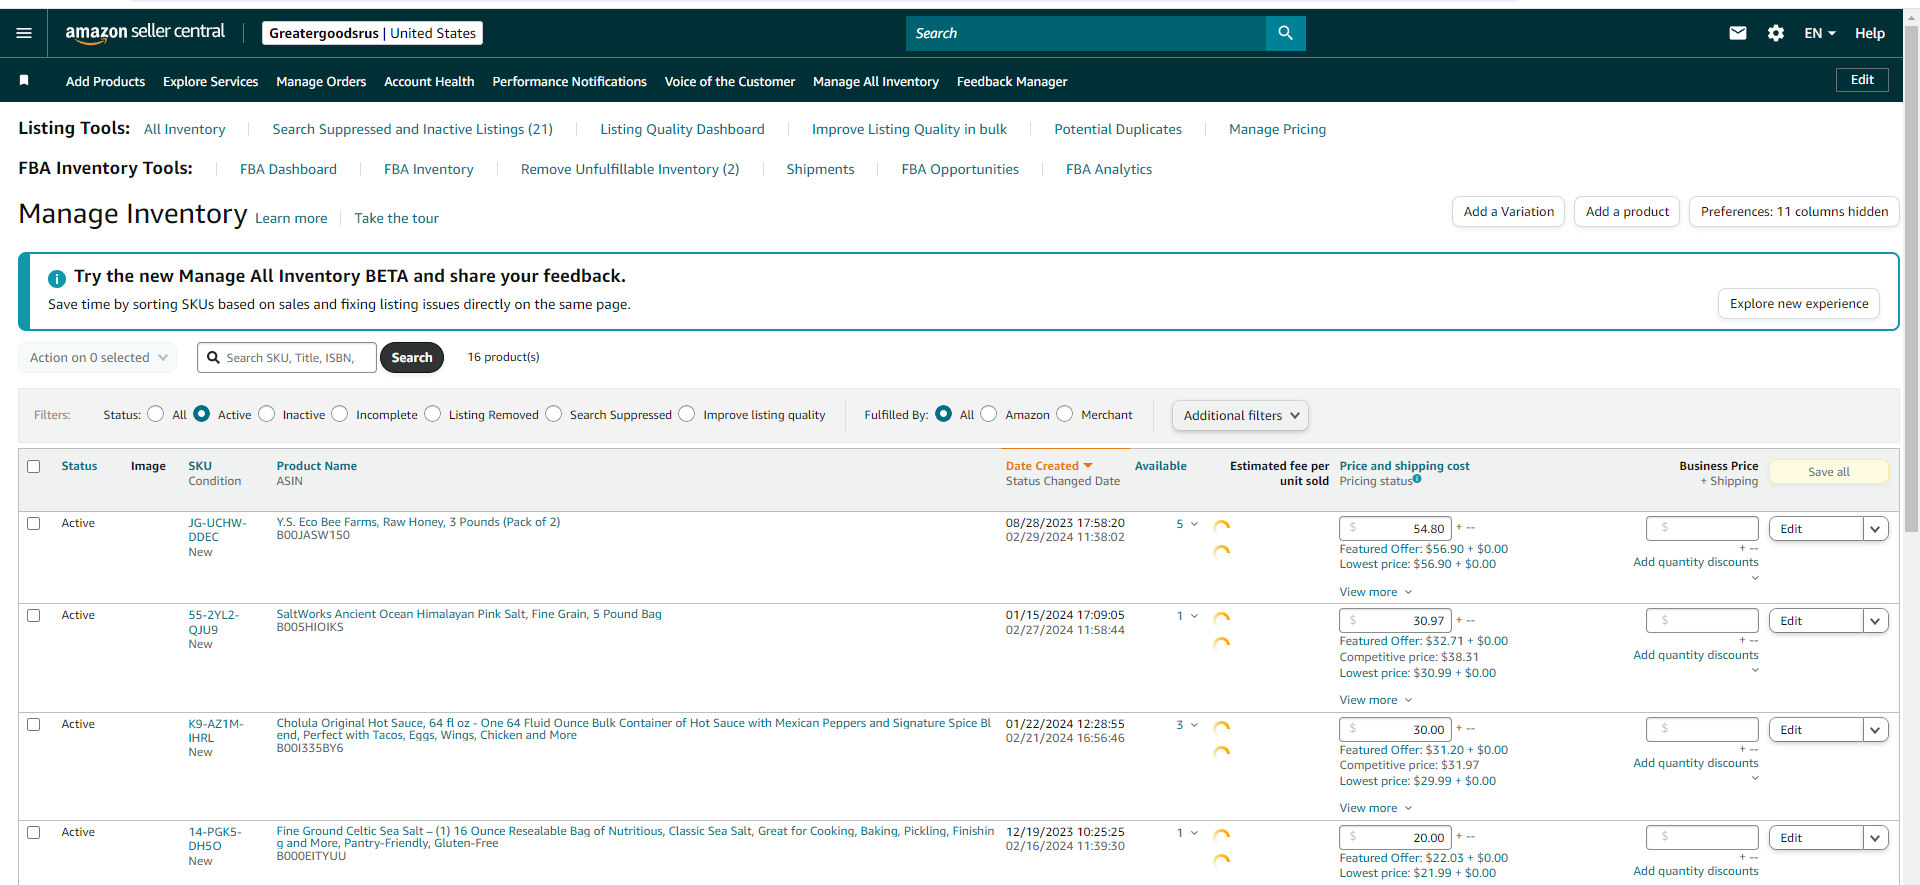Select Fulfilled By Amazon radio button
This screenshot has height=885, width=1920.
[989, 414]
